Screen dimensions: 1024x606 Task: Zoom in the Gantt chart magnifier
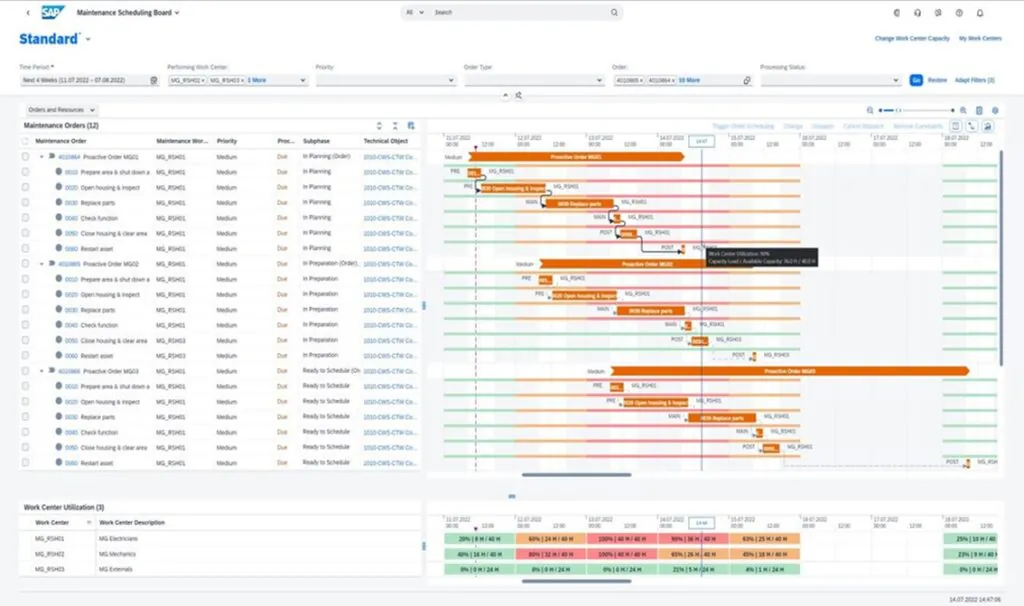tap(963, 110)
